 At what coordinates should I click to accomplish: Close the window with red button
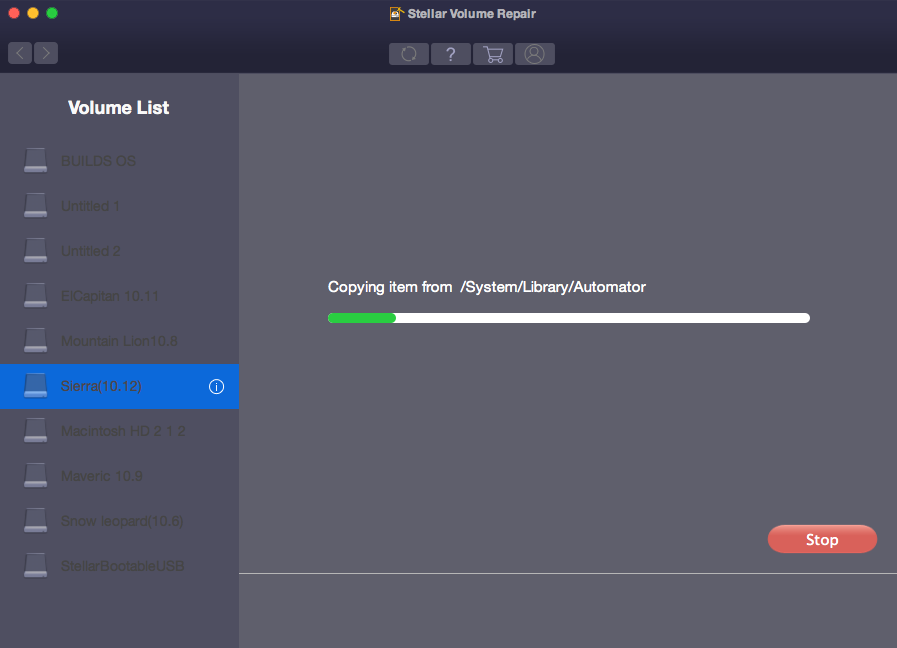point(14,13)
